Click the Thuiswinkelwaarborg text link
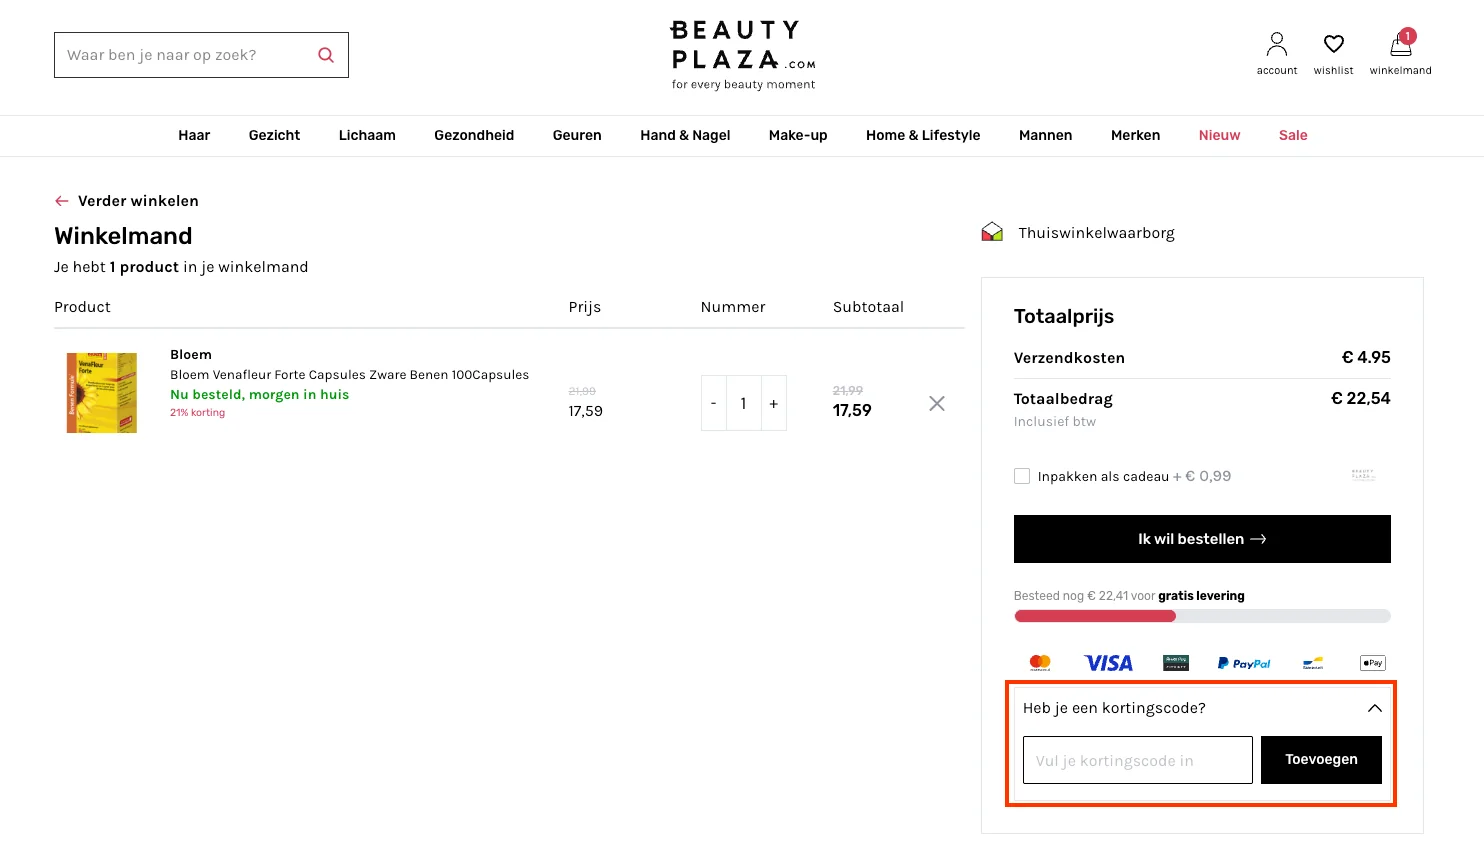The image size is (1484, 843). pos(1096,233)
